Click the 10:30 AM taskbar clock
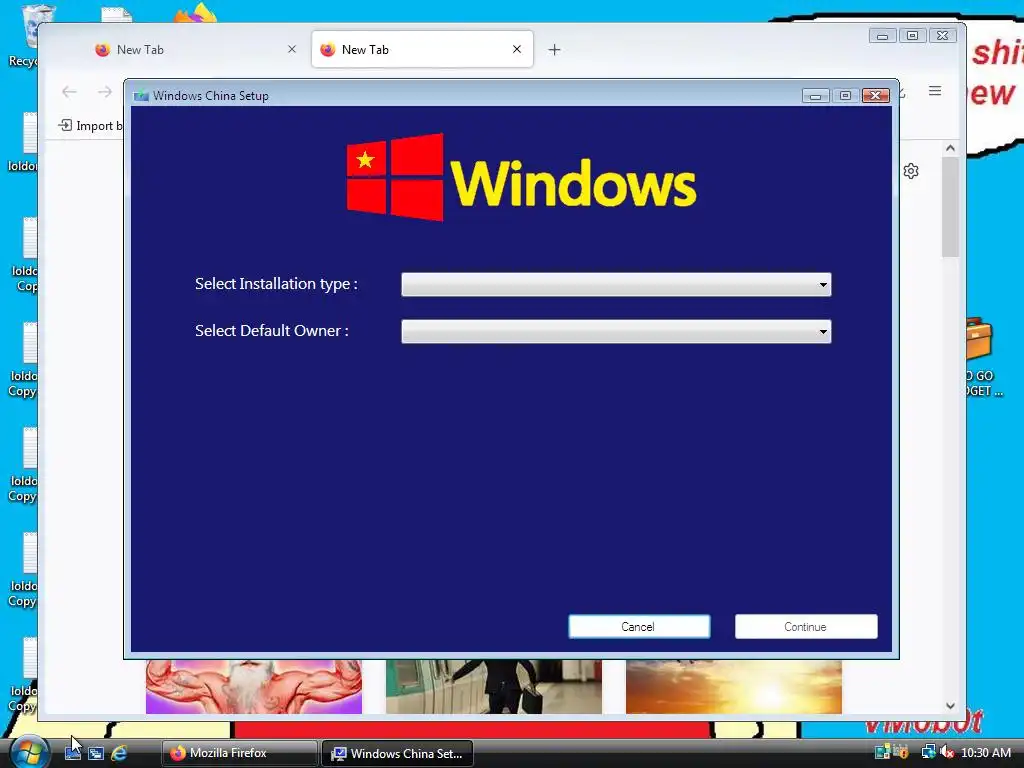 pos(986,753)
